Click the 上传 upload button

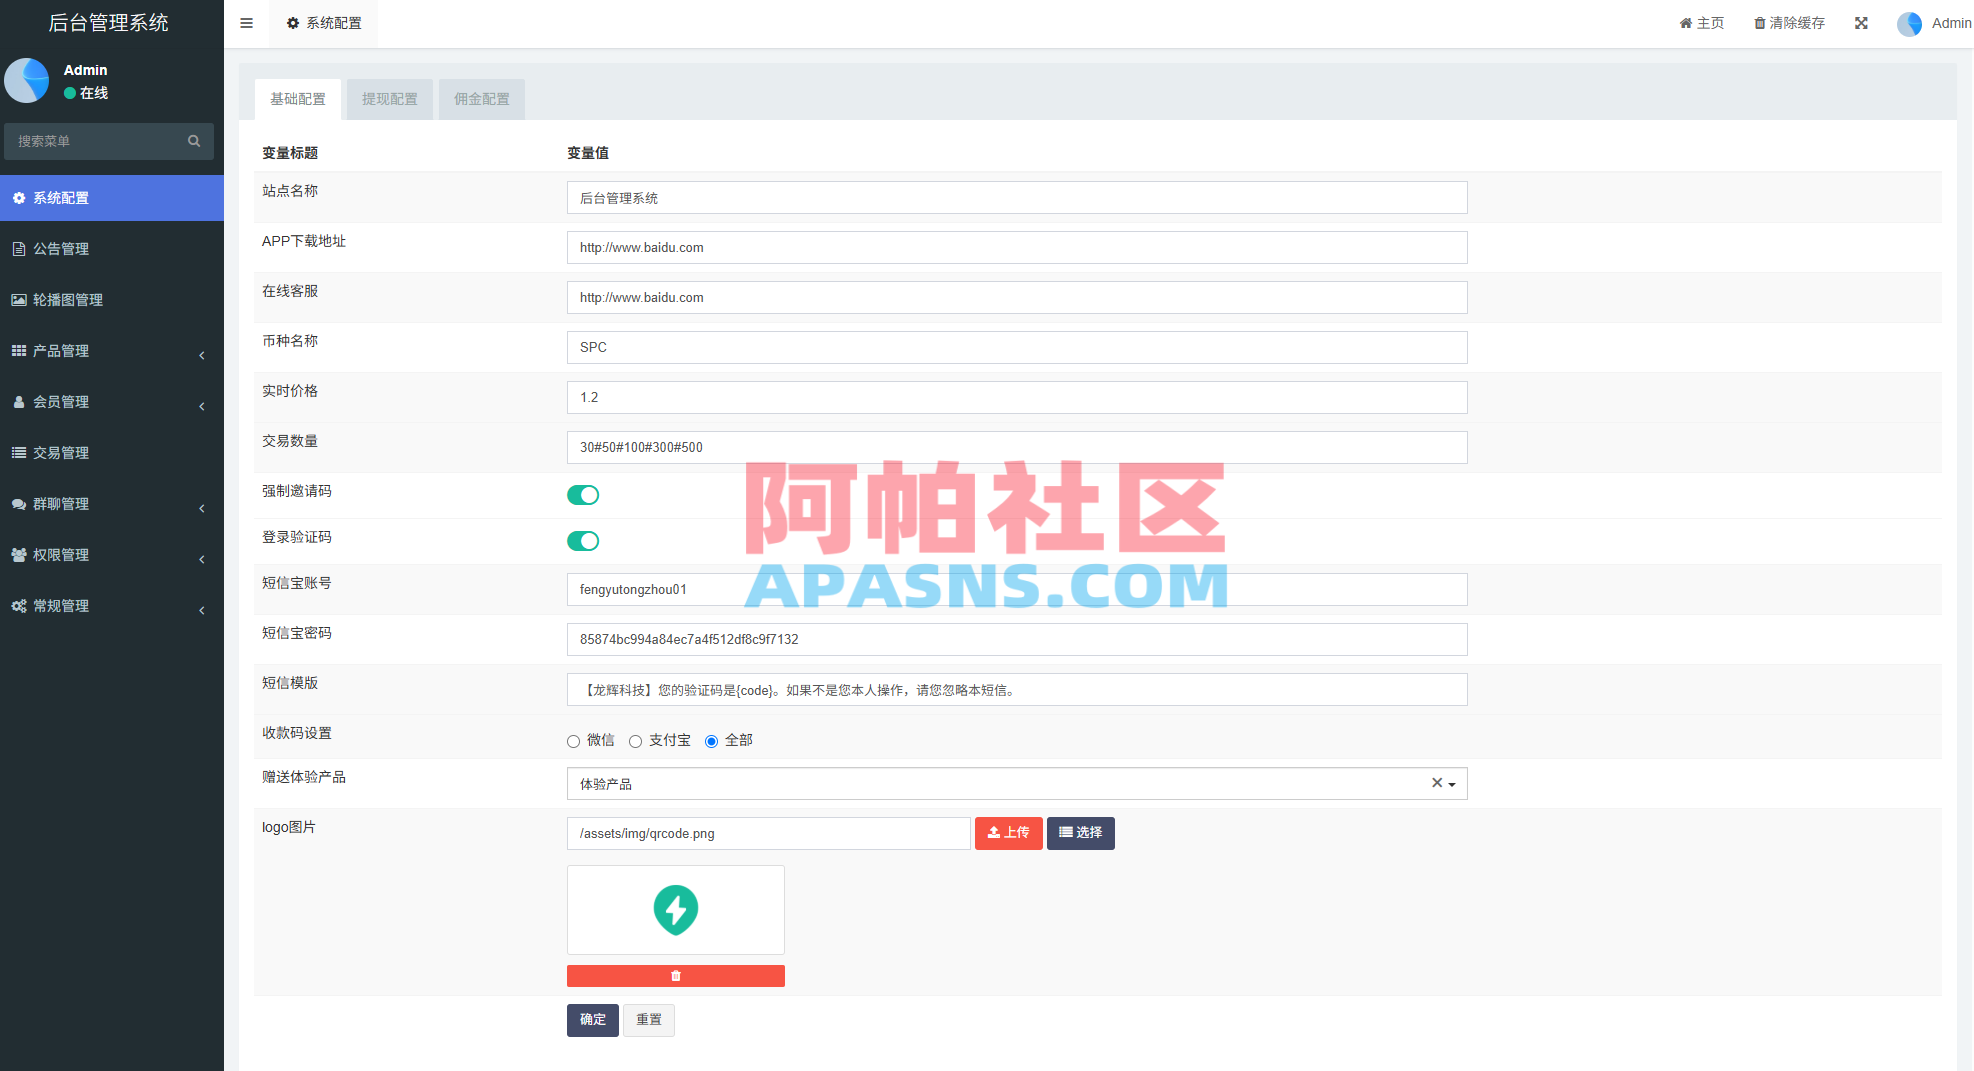click(x=1008, y=832)
